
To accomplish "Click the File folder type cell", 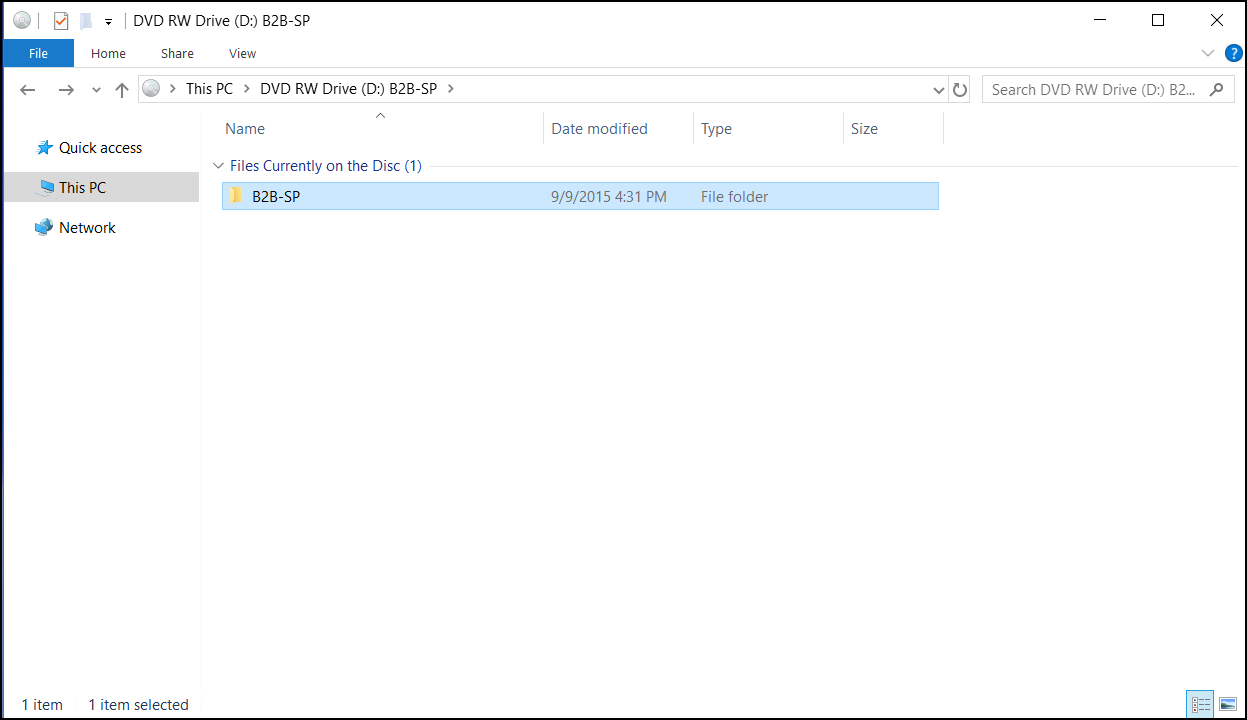I will (735, 197).
